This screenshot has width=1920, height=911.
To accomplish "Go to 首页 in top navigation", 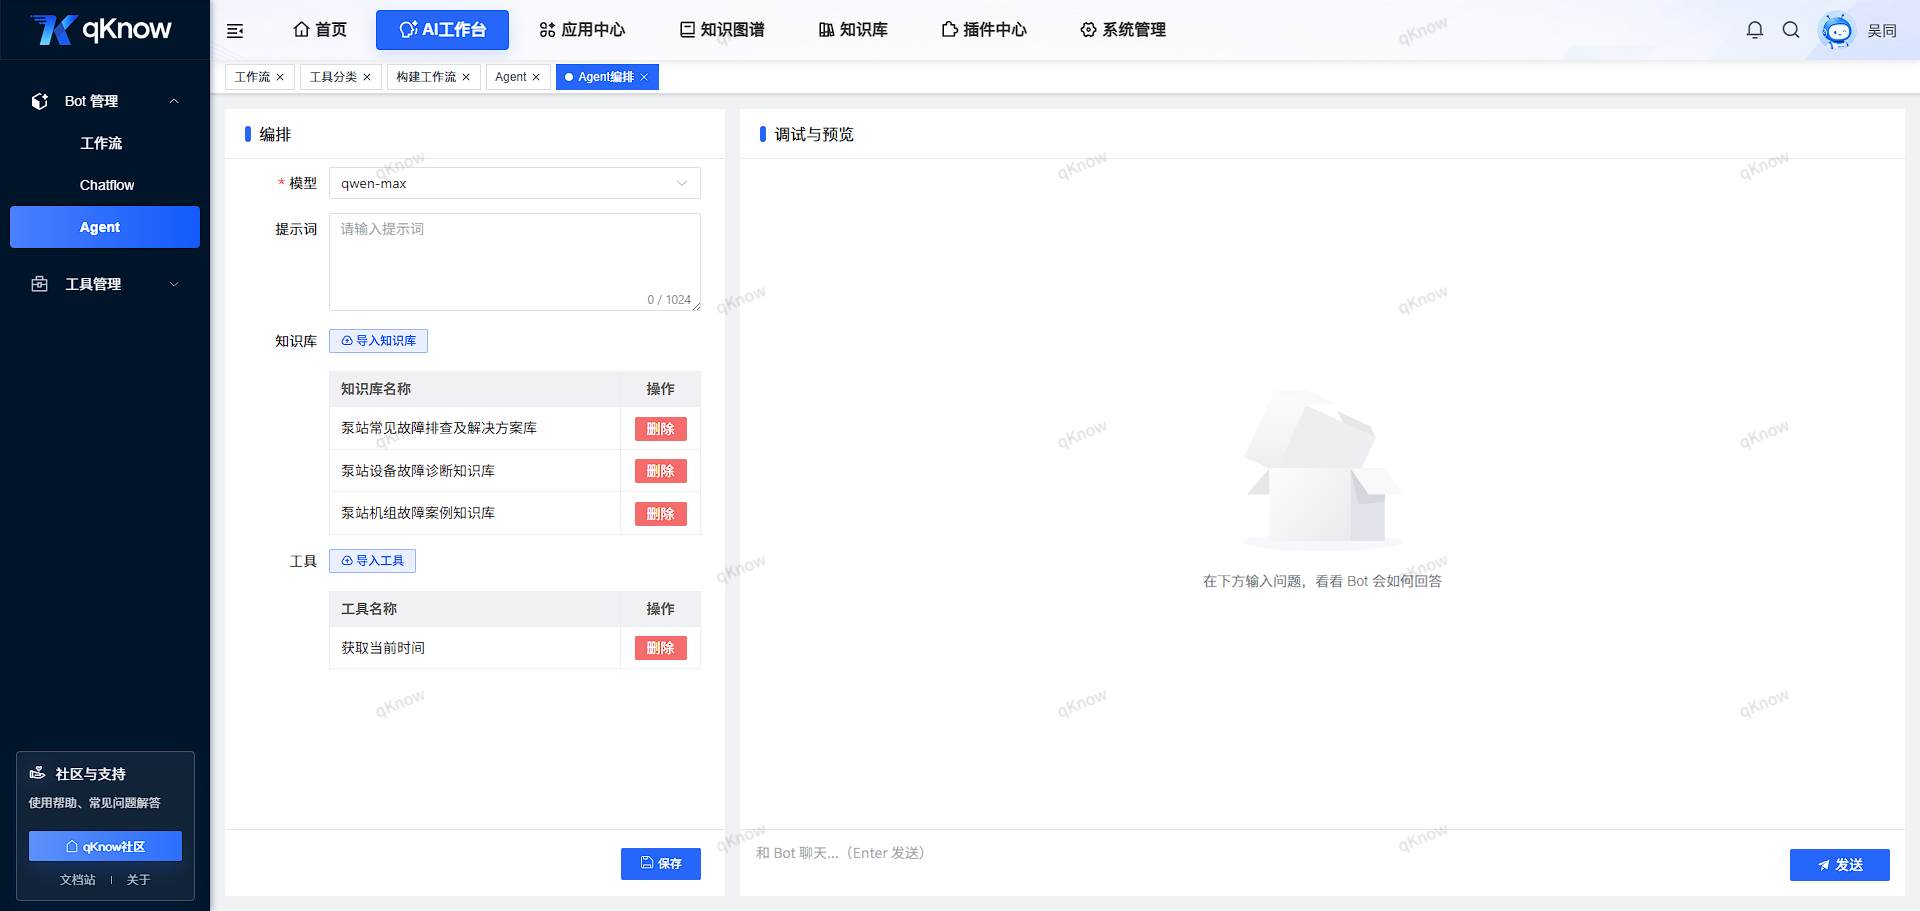I will pos(320,30).
